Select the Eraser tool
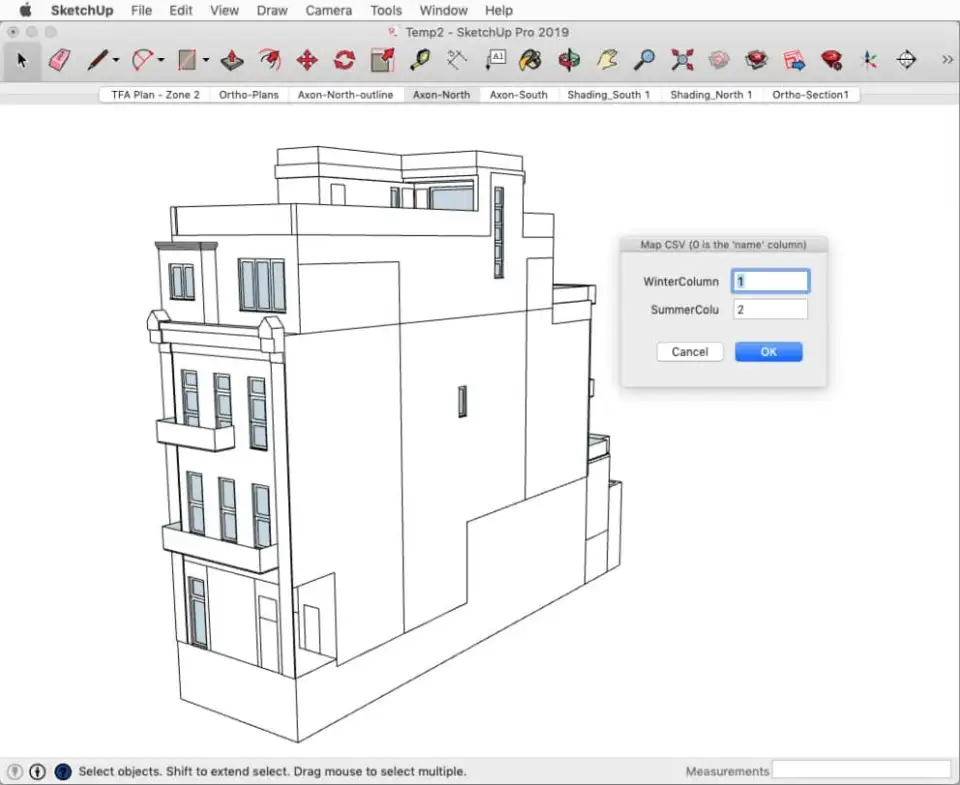 tap(59, 61)
